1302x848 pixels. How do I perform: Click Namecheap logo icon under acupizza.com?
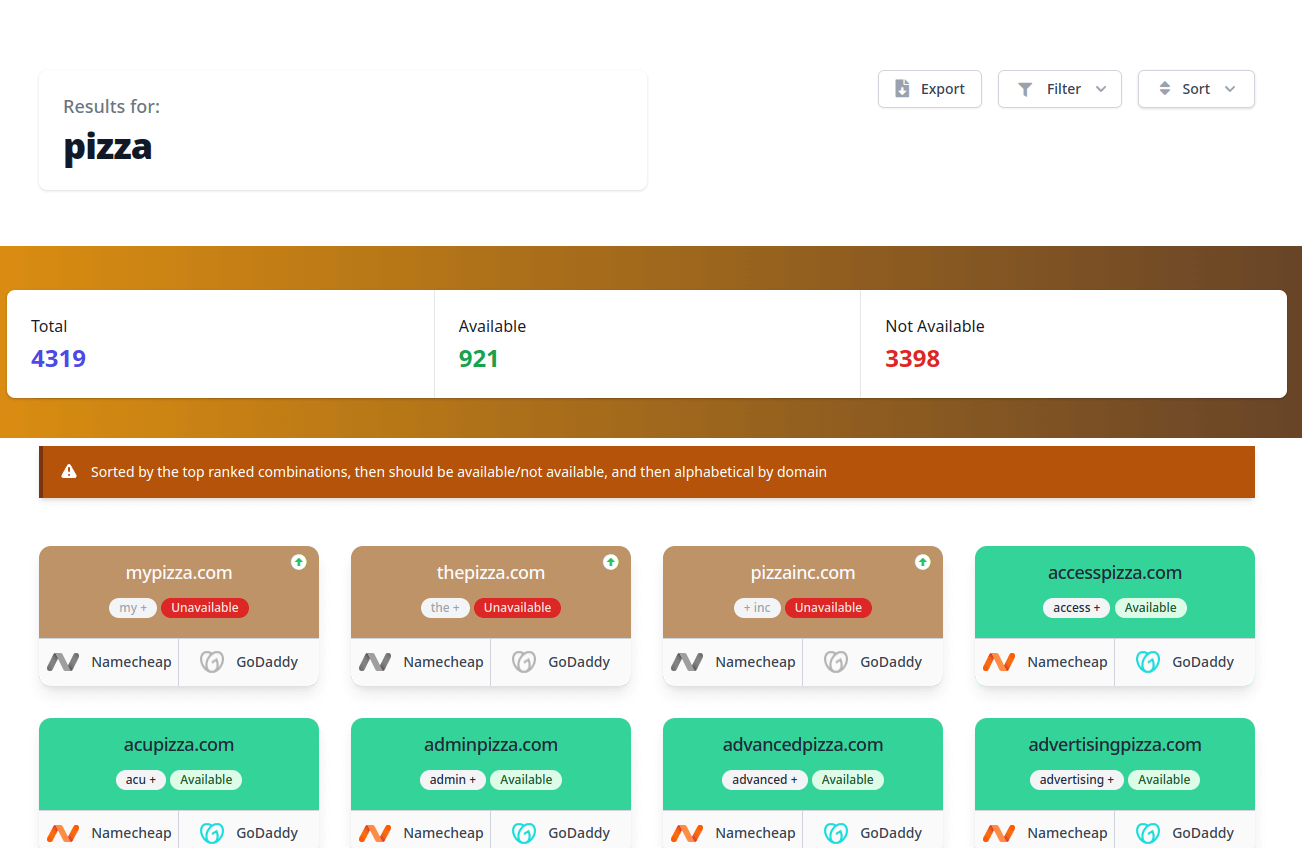(x=63, y=833)
